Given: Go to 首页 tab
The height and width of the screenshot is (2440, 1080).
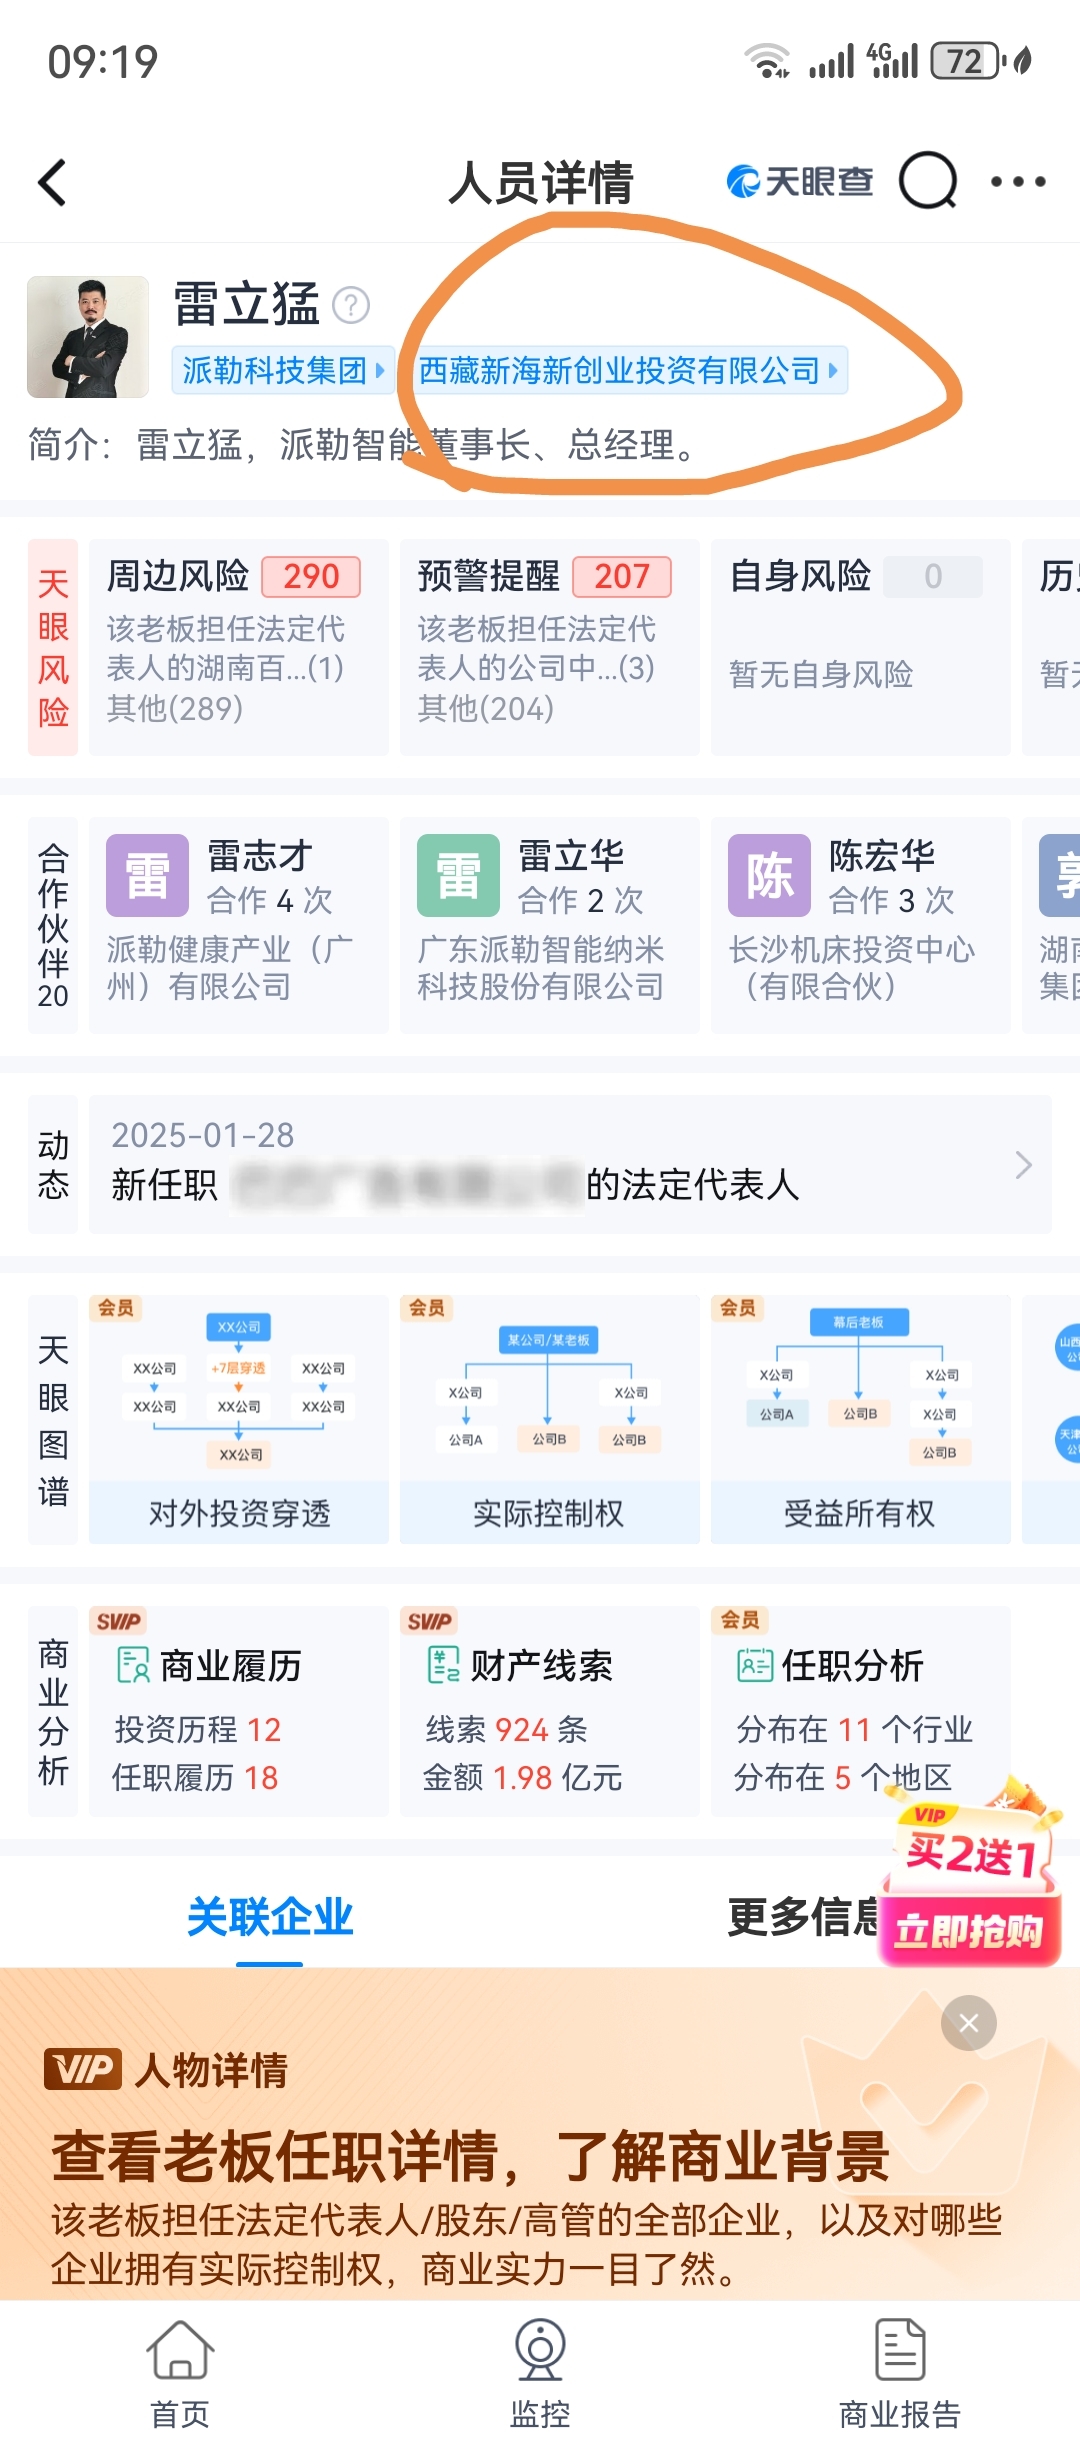Looking at the screenshot, I should [180, 2374].
